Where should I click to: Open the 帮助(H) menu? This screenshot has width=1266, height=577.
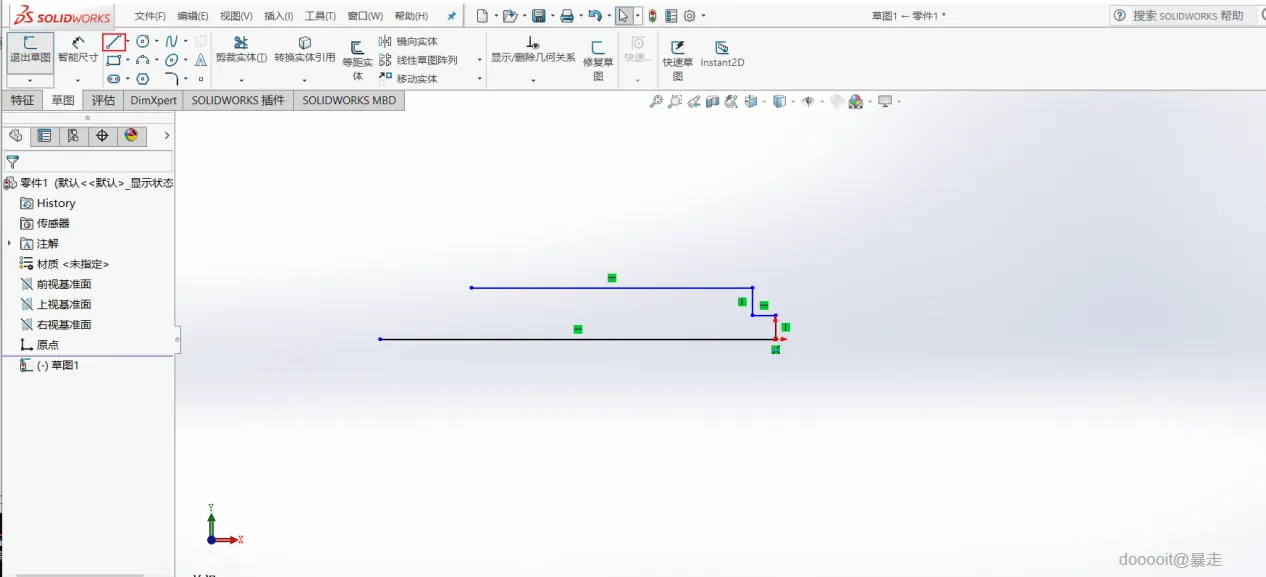pos(411,16)
